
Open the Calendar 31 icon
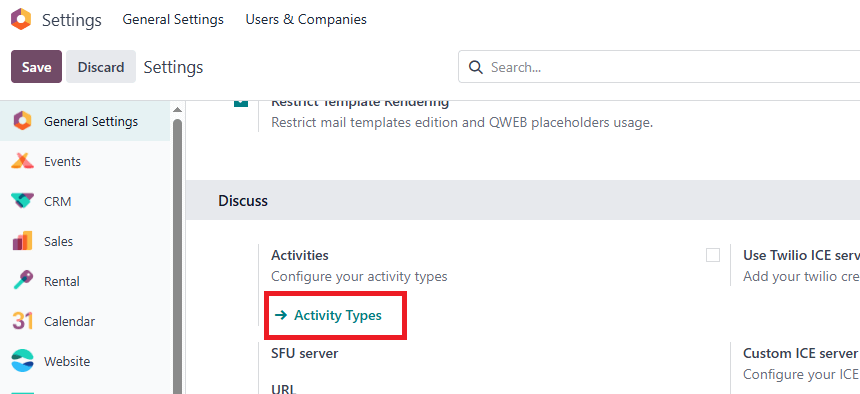click(x=22, y=321)
